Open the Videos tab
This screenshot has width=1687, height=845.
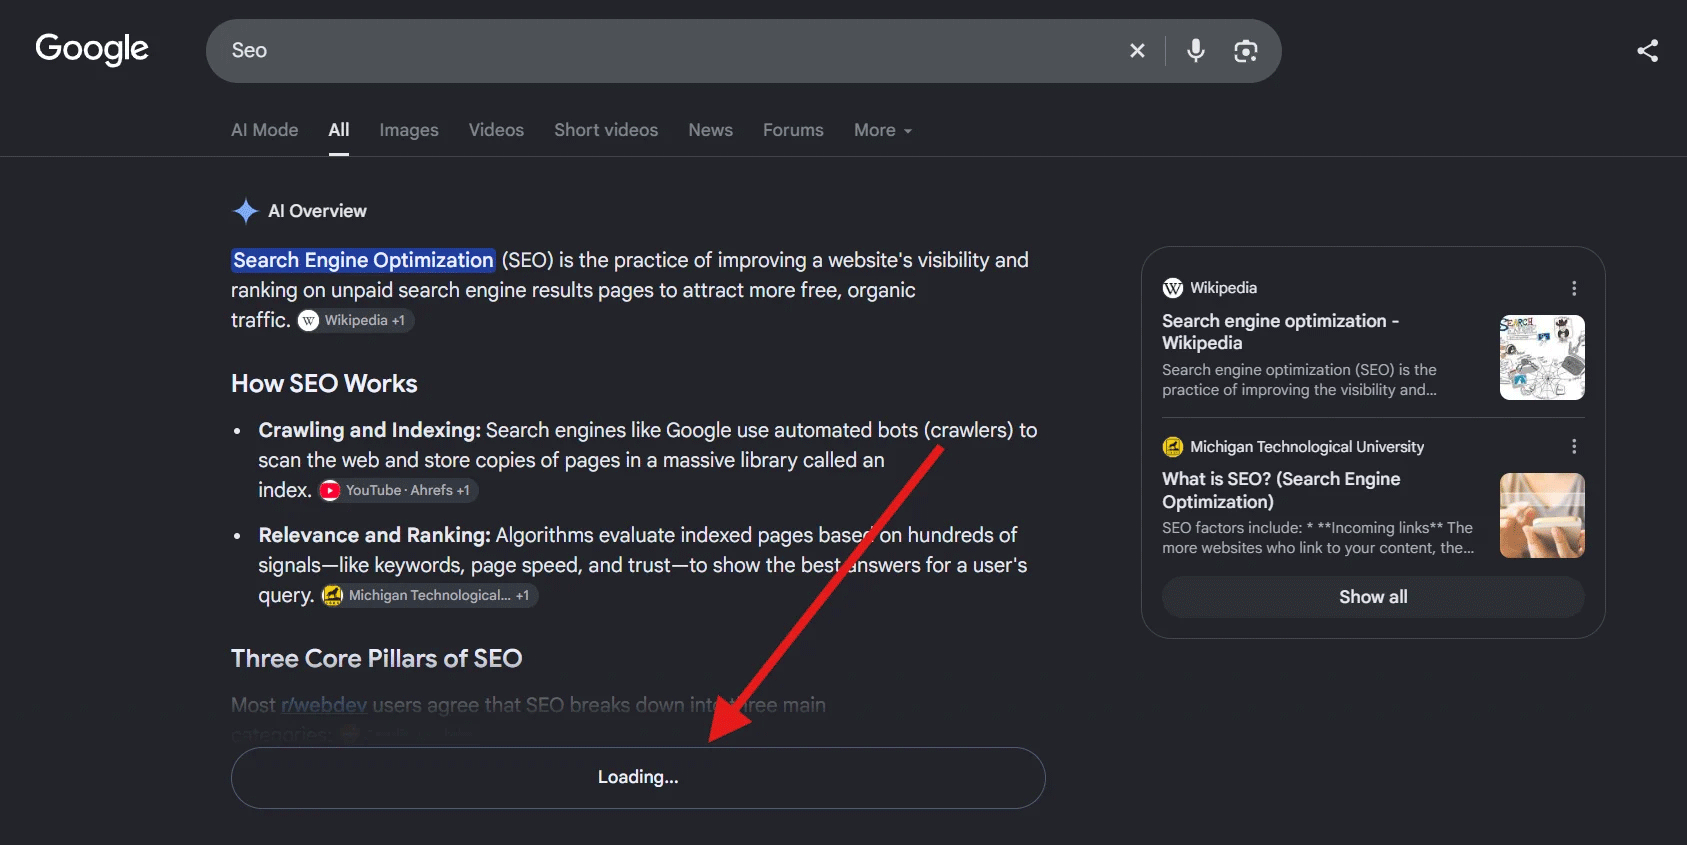pyautogui.click(x=496, y=130)
